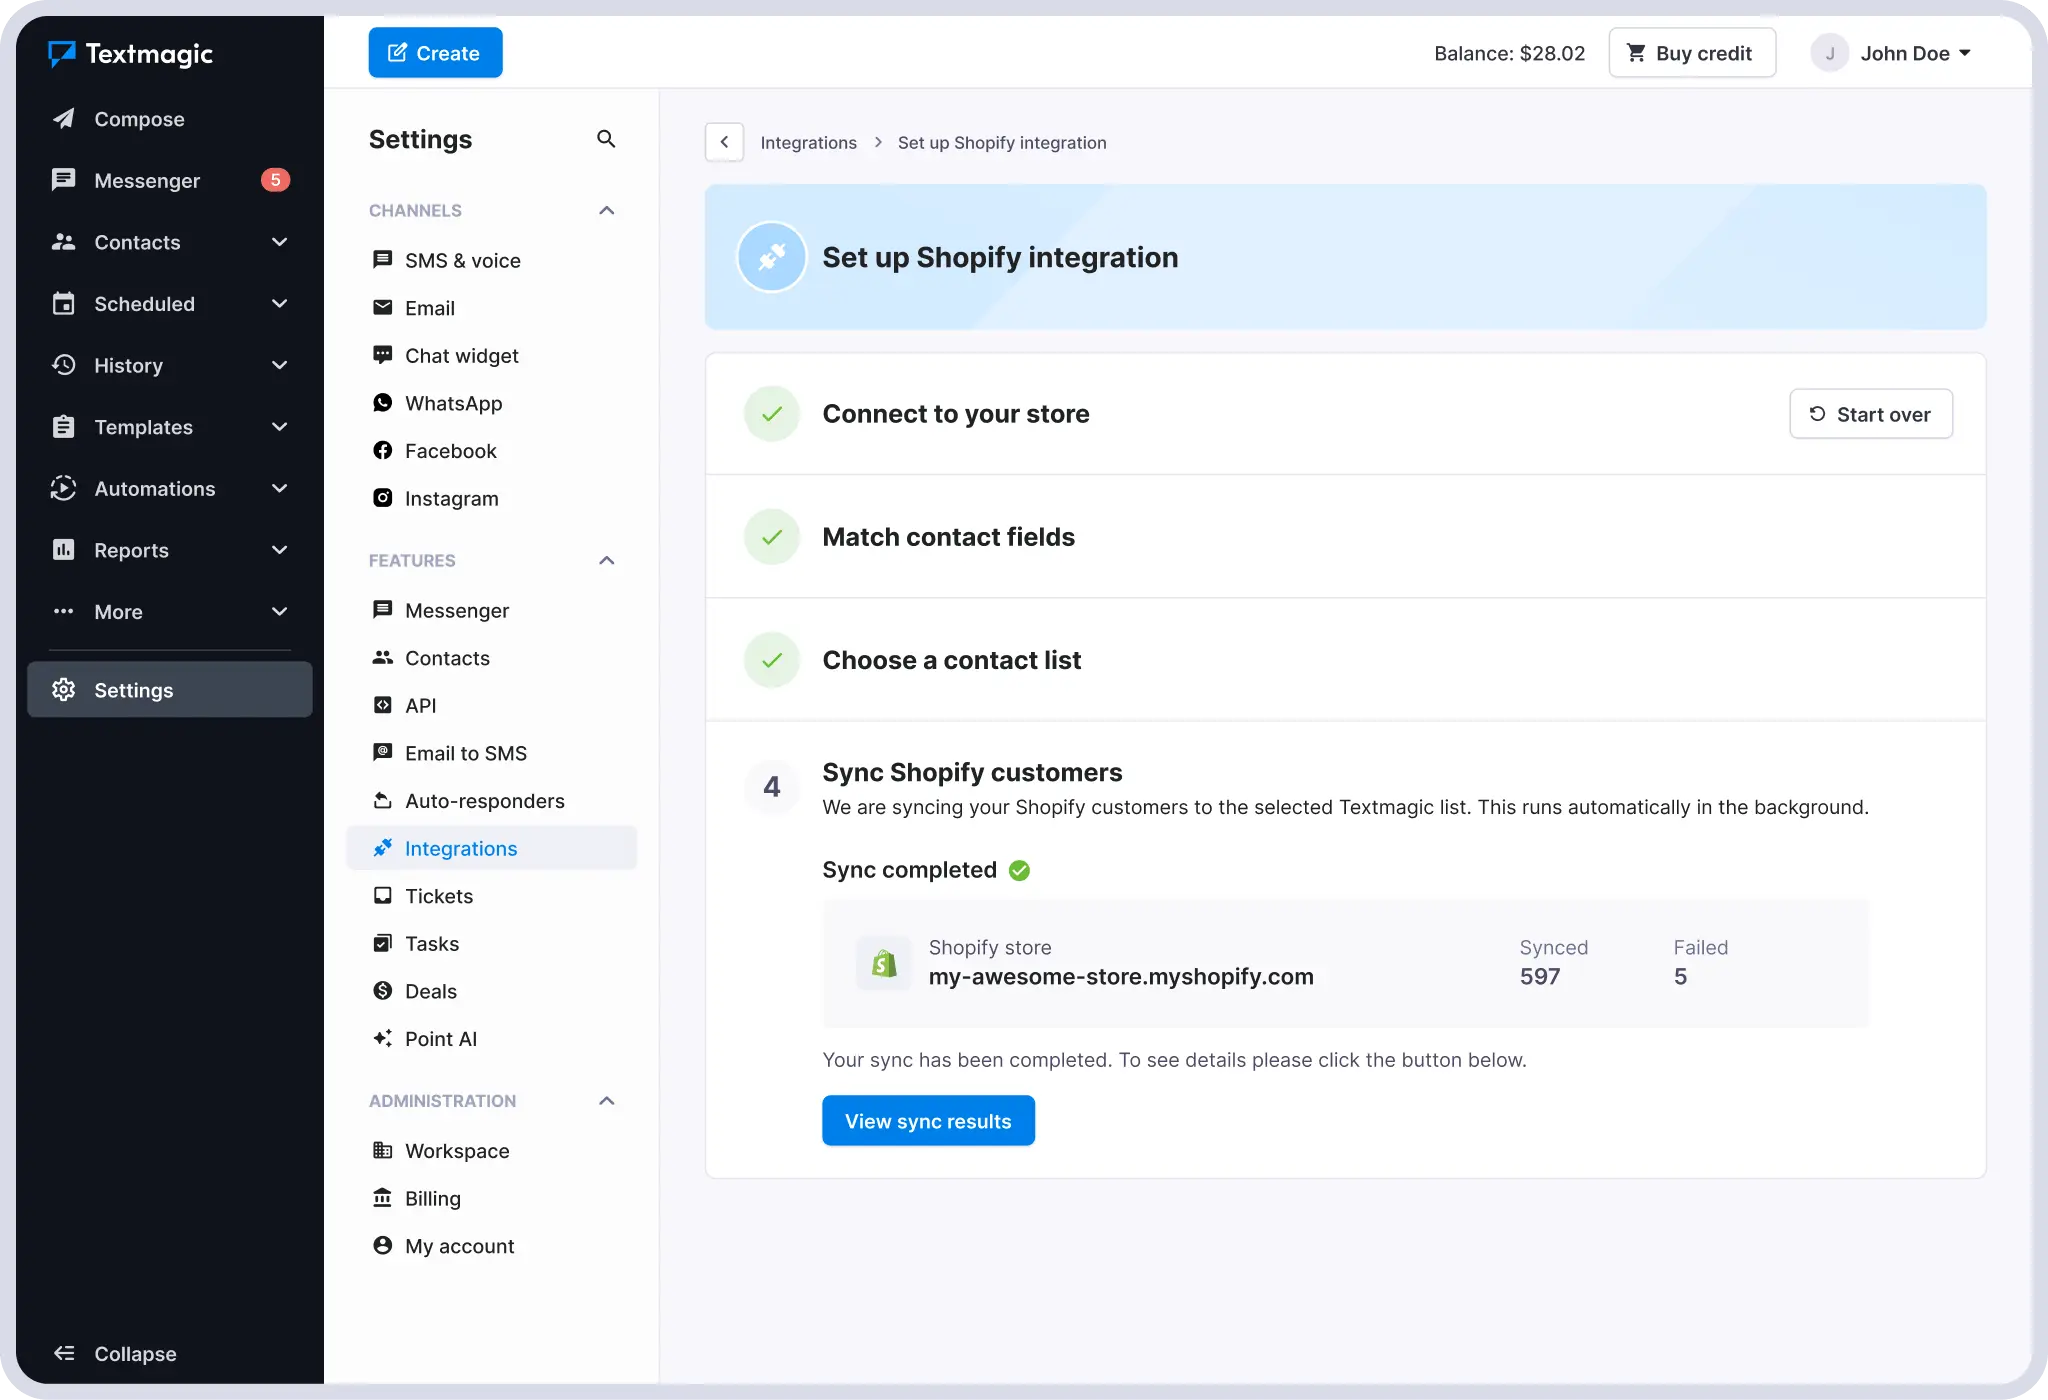Click the Point AI sparkle icon
Screen dimensions: 2048x1400
pyautogui.click(x=382, y=1039)
